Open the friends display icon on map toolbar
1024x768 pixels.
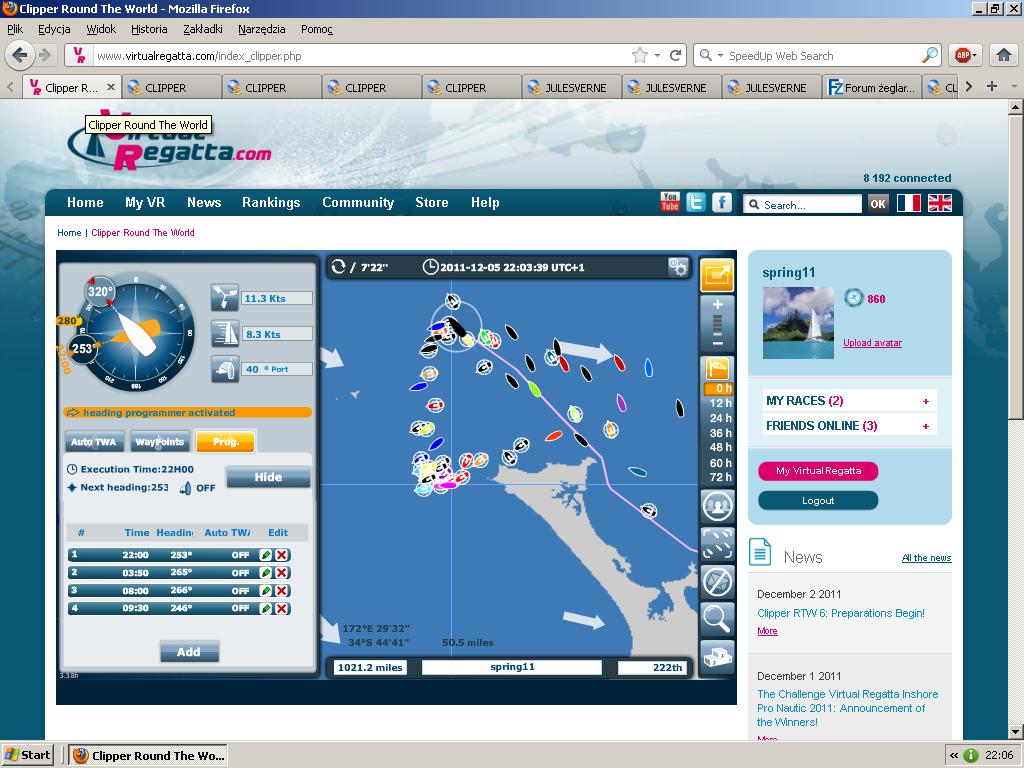(717, 506)
